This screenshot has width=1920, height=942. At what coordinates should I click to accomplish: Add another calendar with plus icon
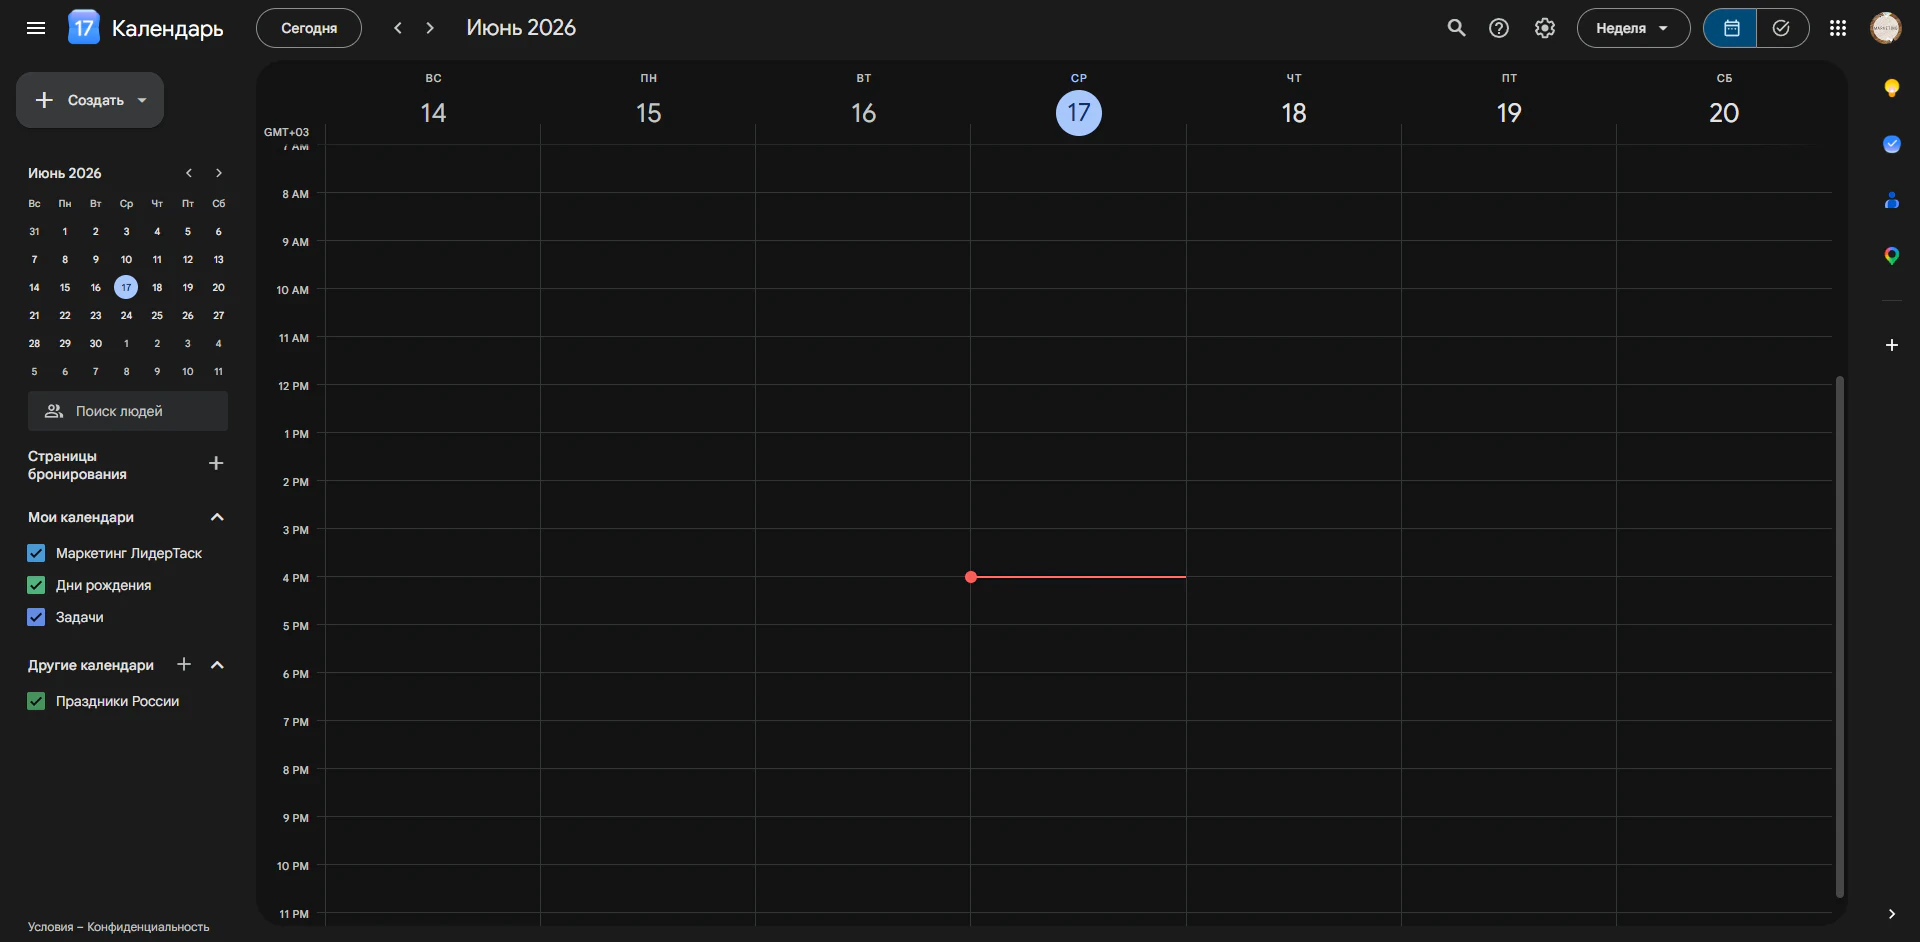[x=184, y=664]
